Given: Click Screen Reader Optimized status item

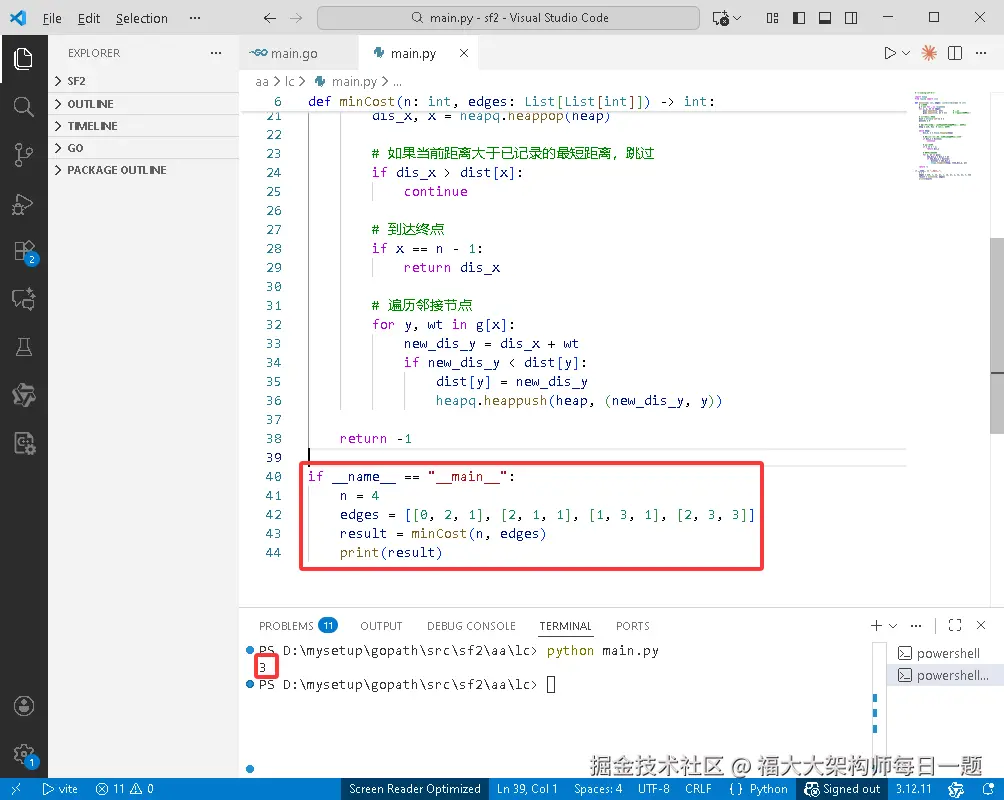Looking at the screenshot, I should point(414,789).
